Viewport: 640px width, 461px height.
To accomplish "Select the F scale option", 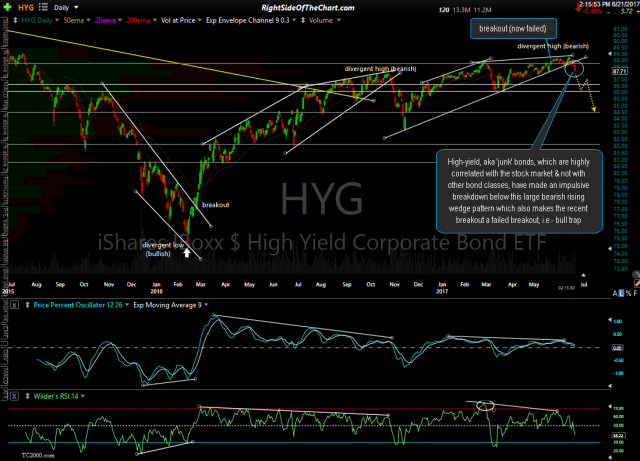I will [635, 293].
